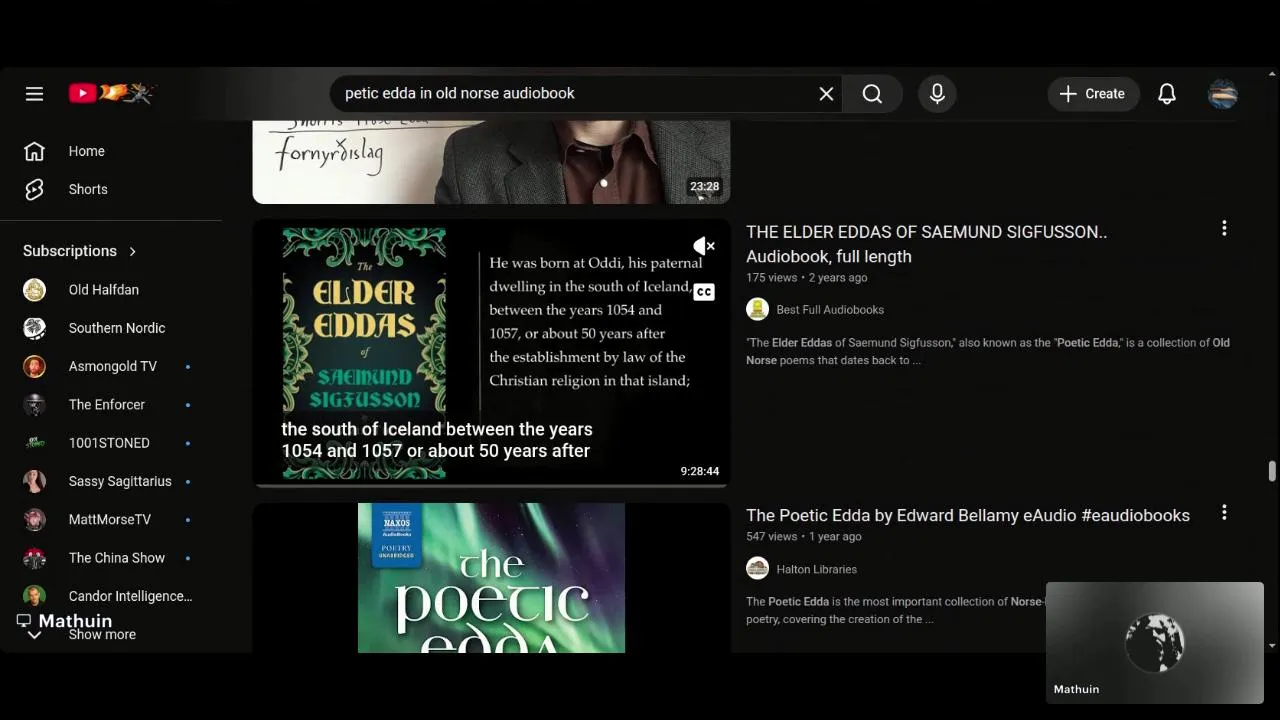Toggle captions on Elder Eddas preview
The image size is (1280, 720).
click(704, 292)
